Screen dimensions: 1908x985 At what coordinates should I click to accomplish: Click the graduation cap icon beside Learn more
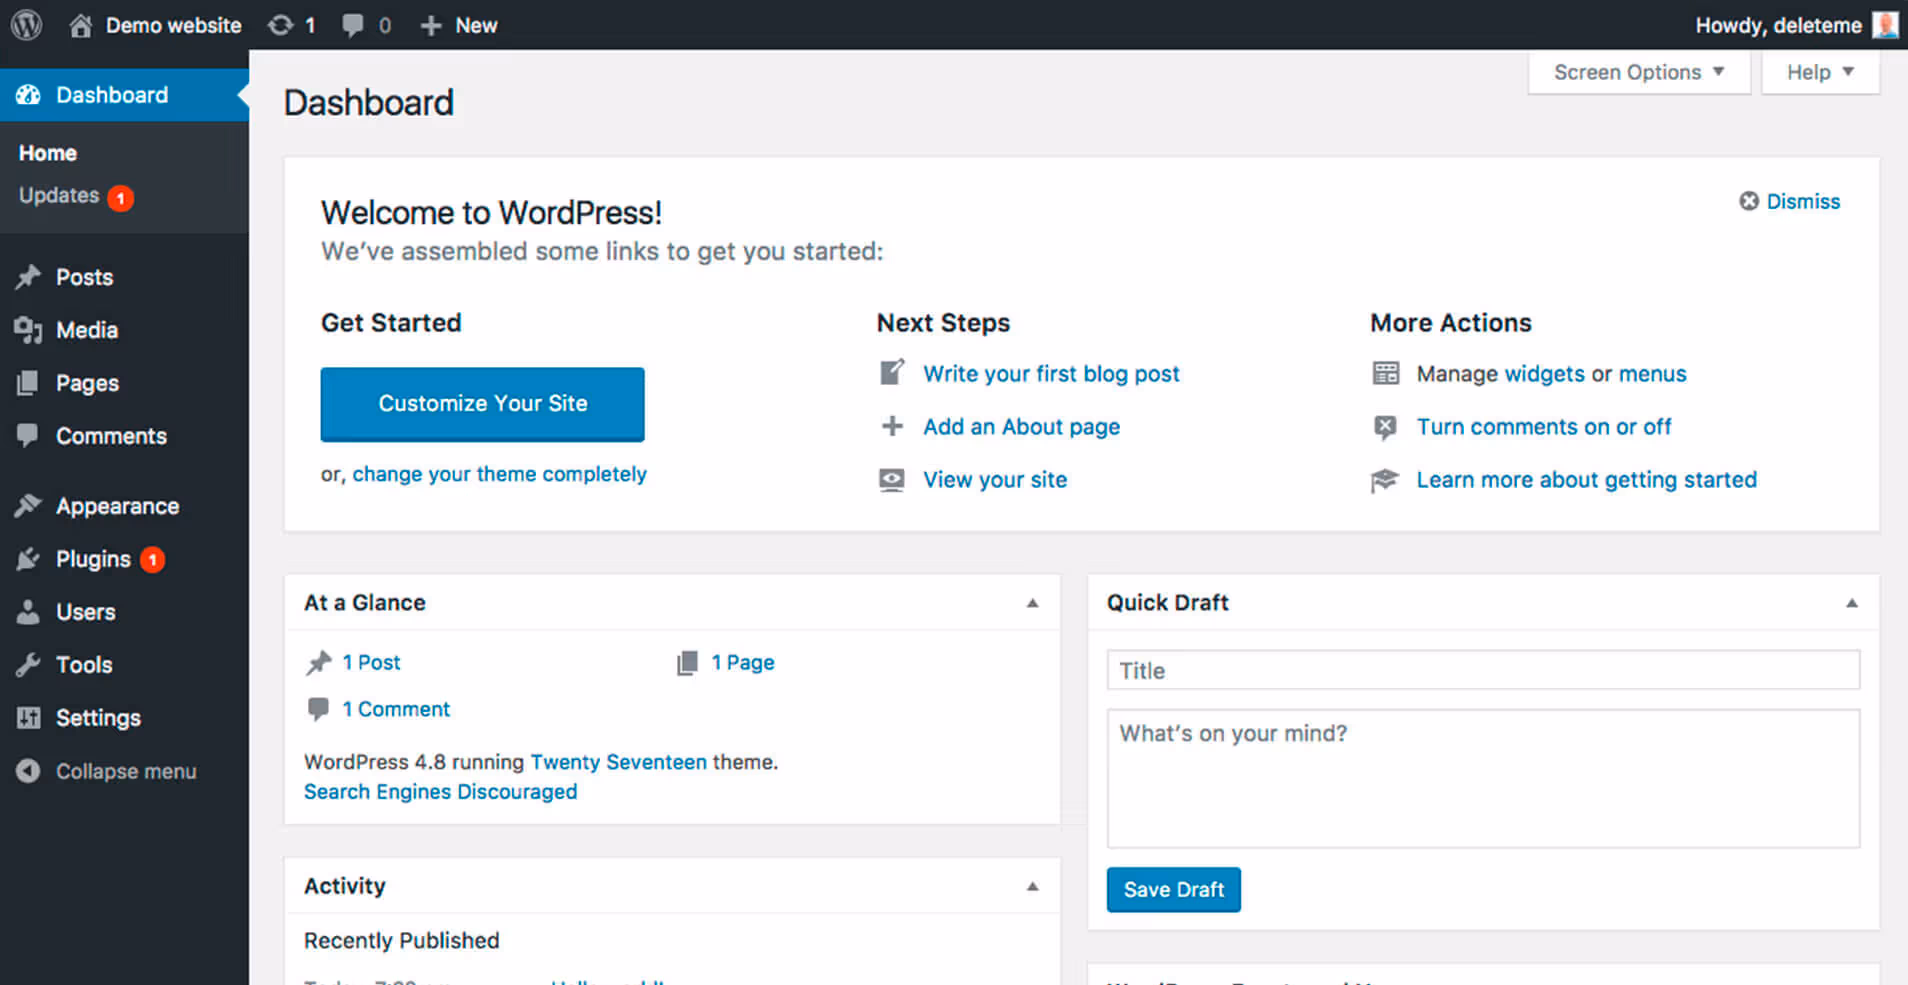pyautogui.click(x=1385, y=480)
